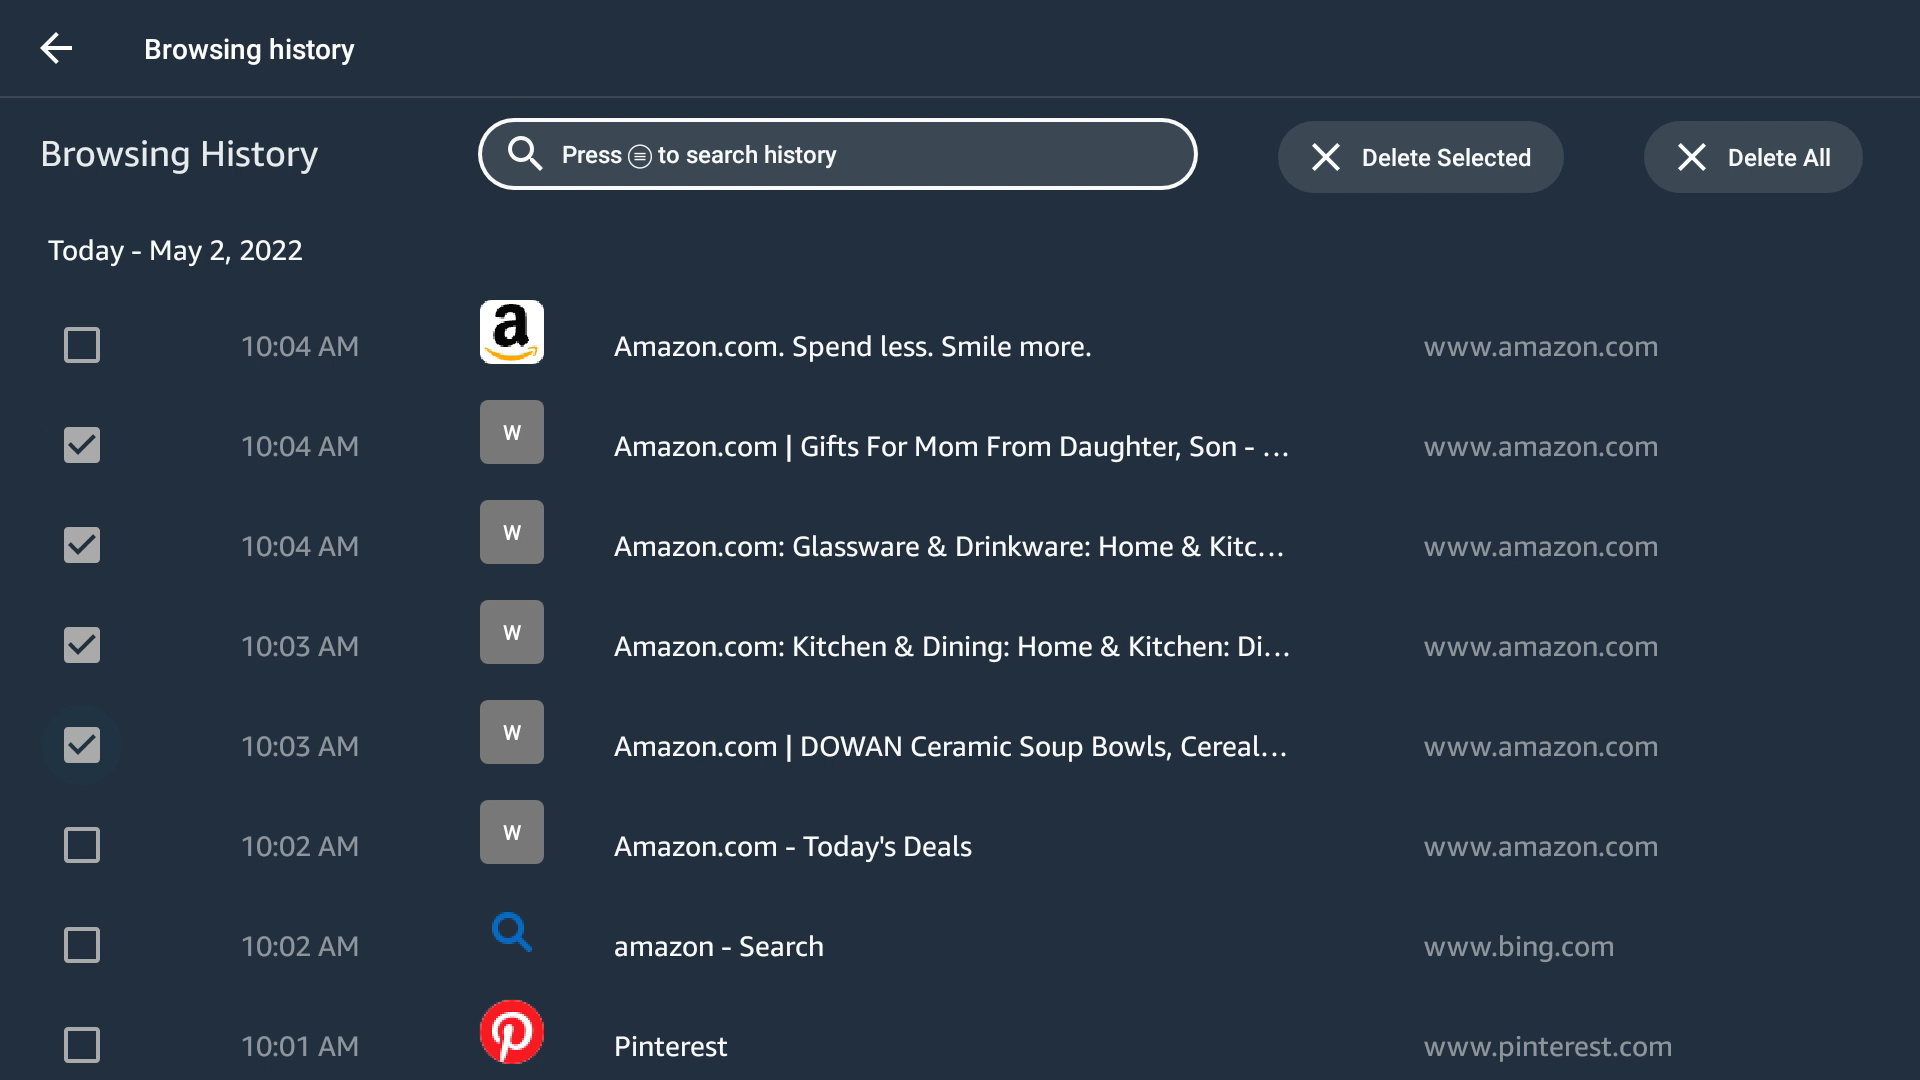Focus the search history field
The width and height of the screenshot is (1920, 1080).
(x=838, y=154)
